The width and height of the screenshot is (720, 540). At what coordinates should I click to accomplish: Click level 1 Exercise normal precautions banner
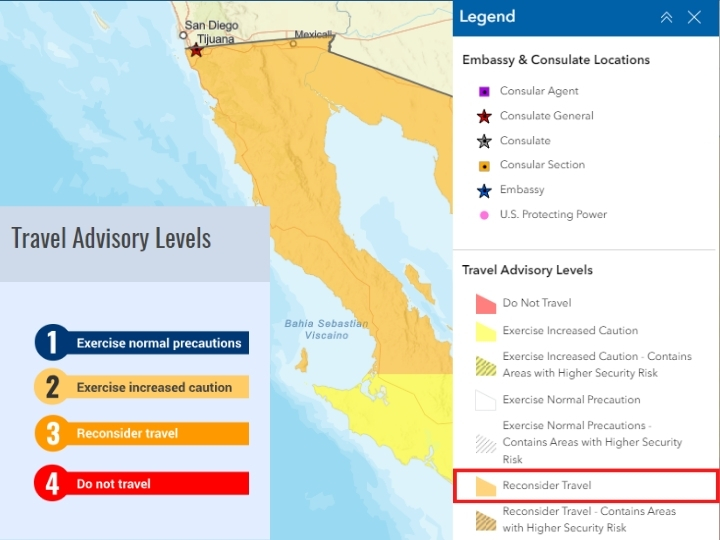pyautogui.click(x=142, y=343)
